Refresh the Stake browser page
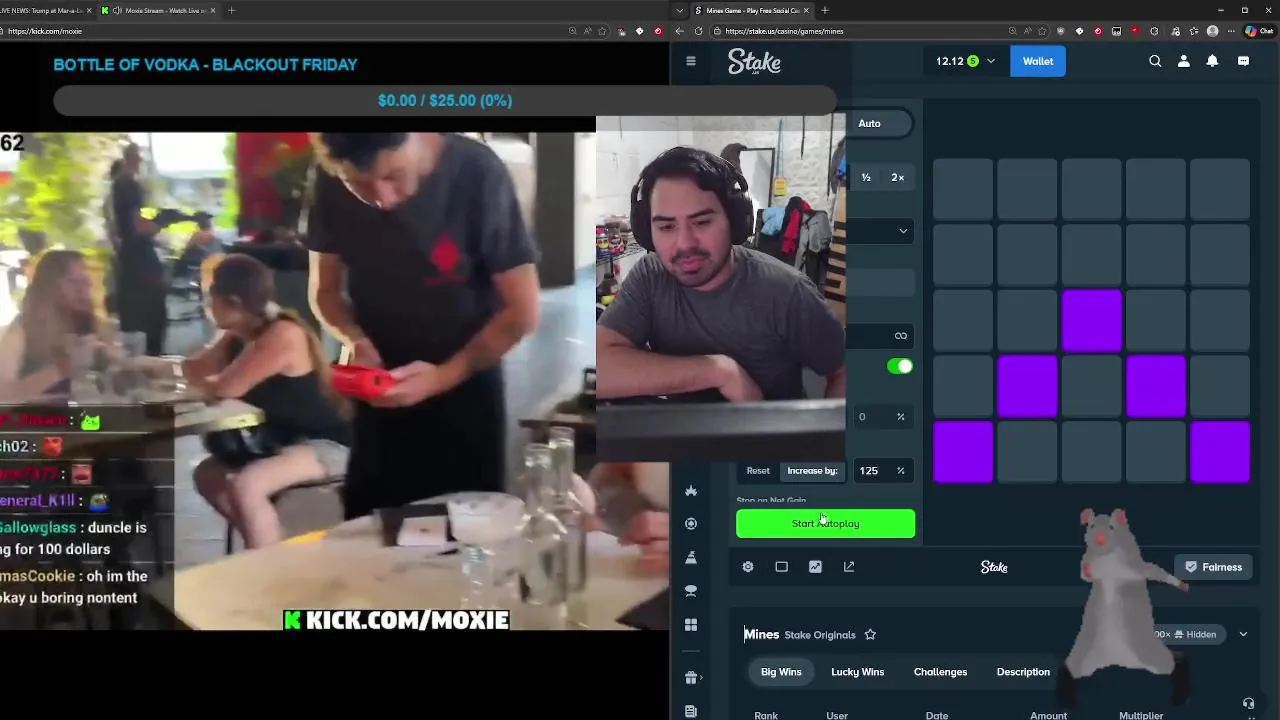Screen dimensions: 1280x720 [698, 31]
